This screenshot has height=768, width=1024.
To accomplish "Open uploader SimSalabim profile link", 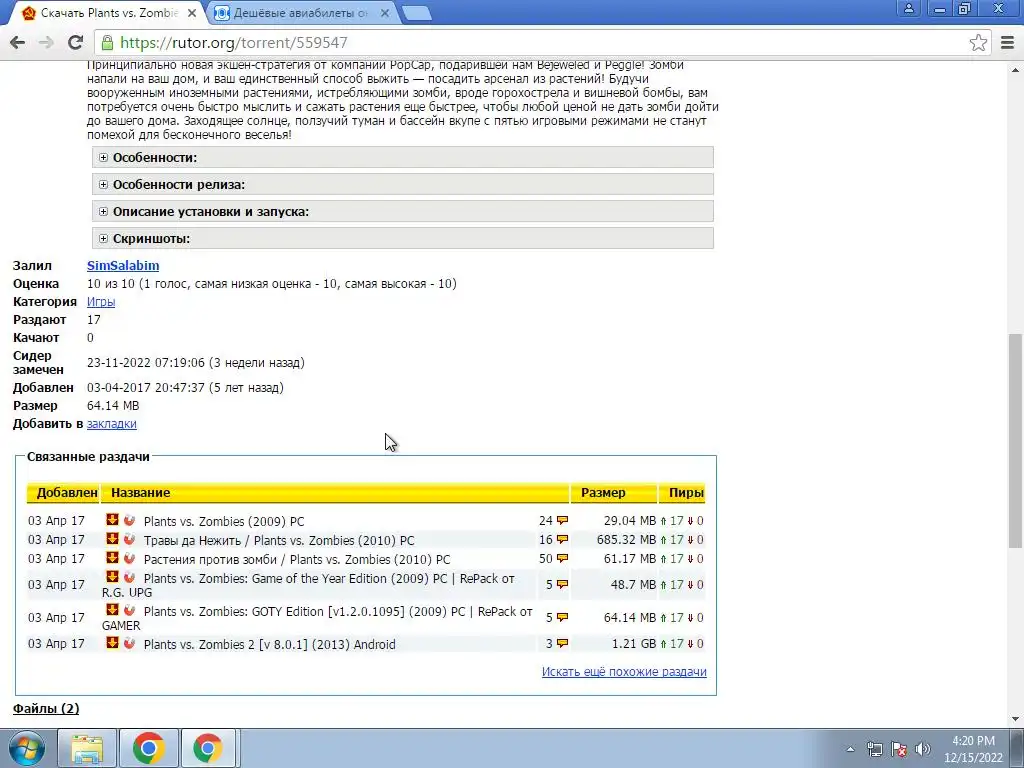I will [123, 266].
